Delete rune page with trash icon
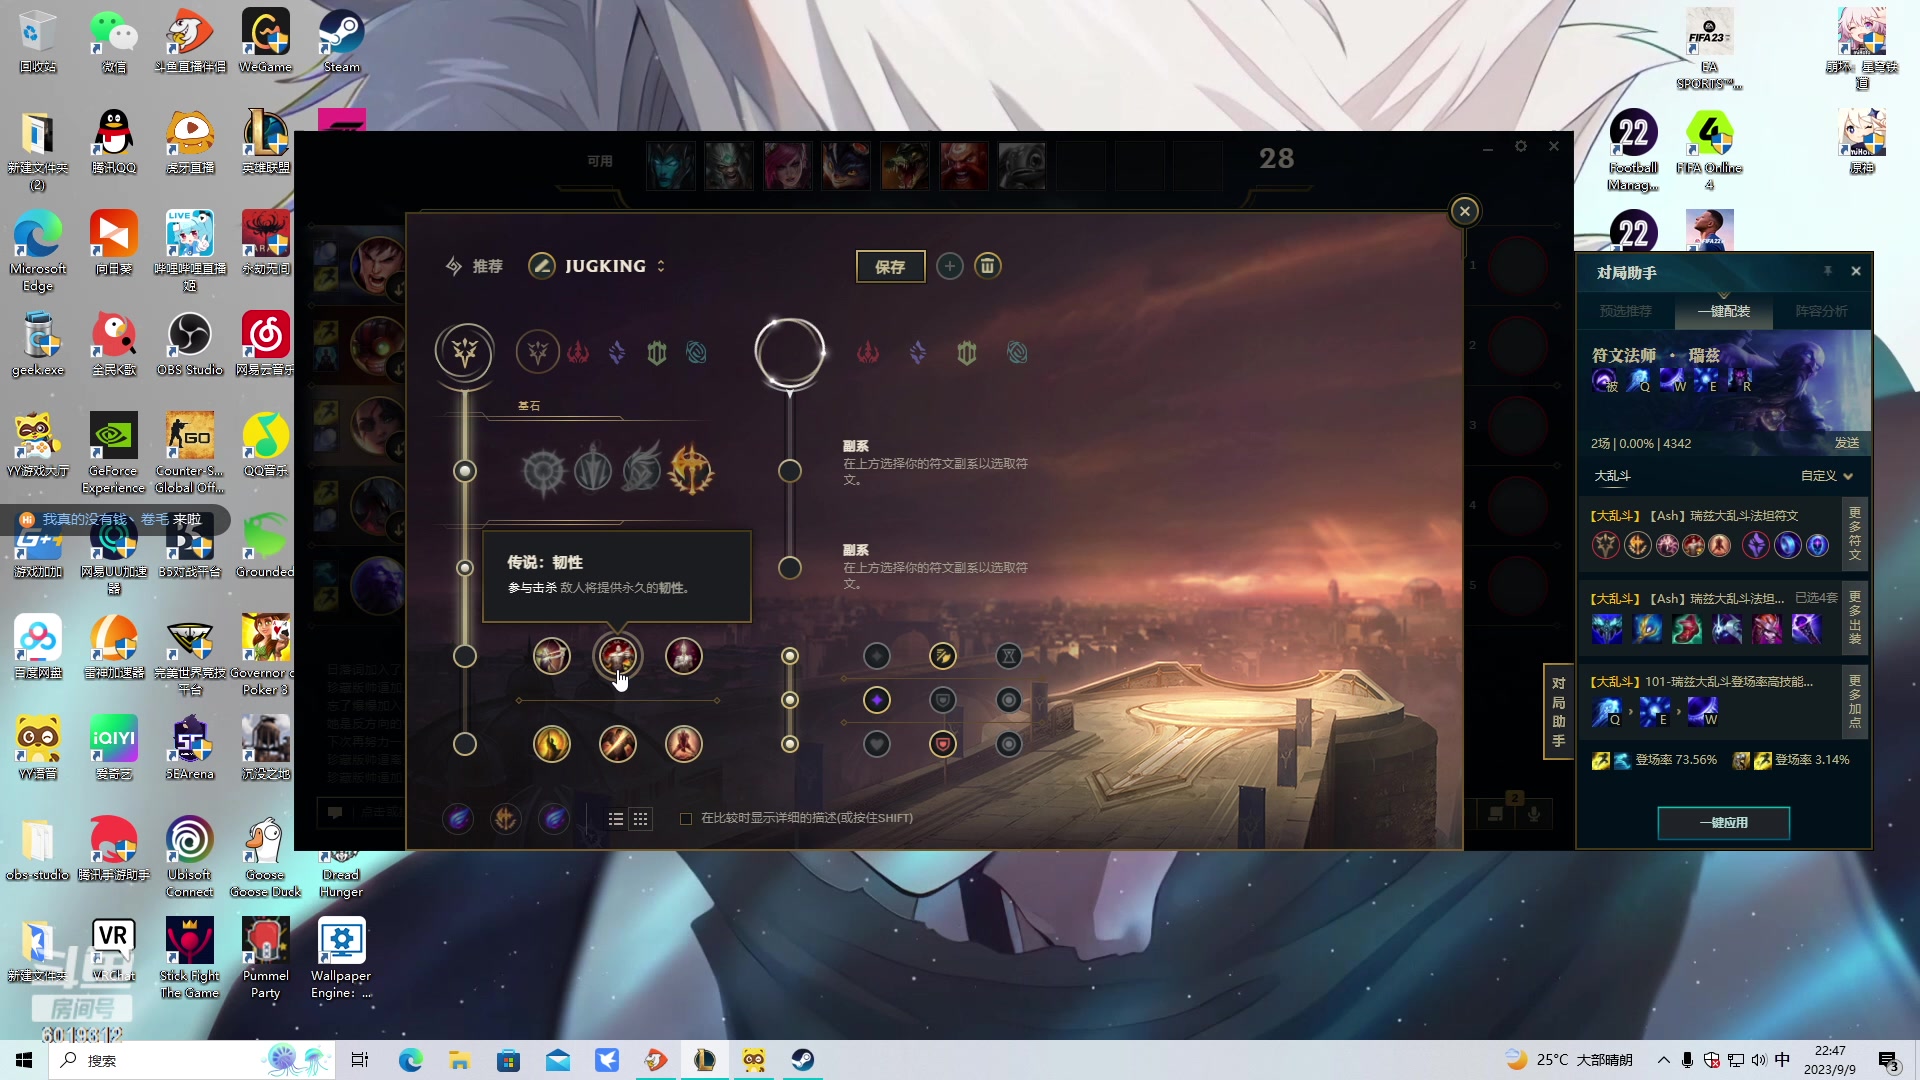This screenshot has height=1080, width=1920. click(x=987, y=266)
